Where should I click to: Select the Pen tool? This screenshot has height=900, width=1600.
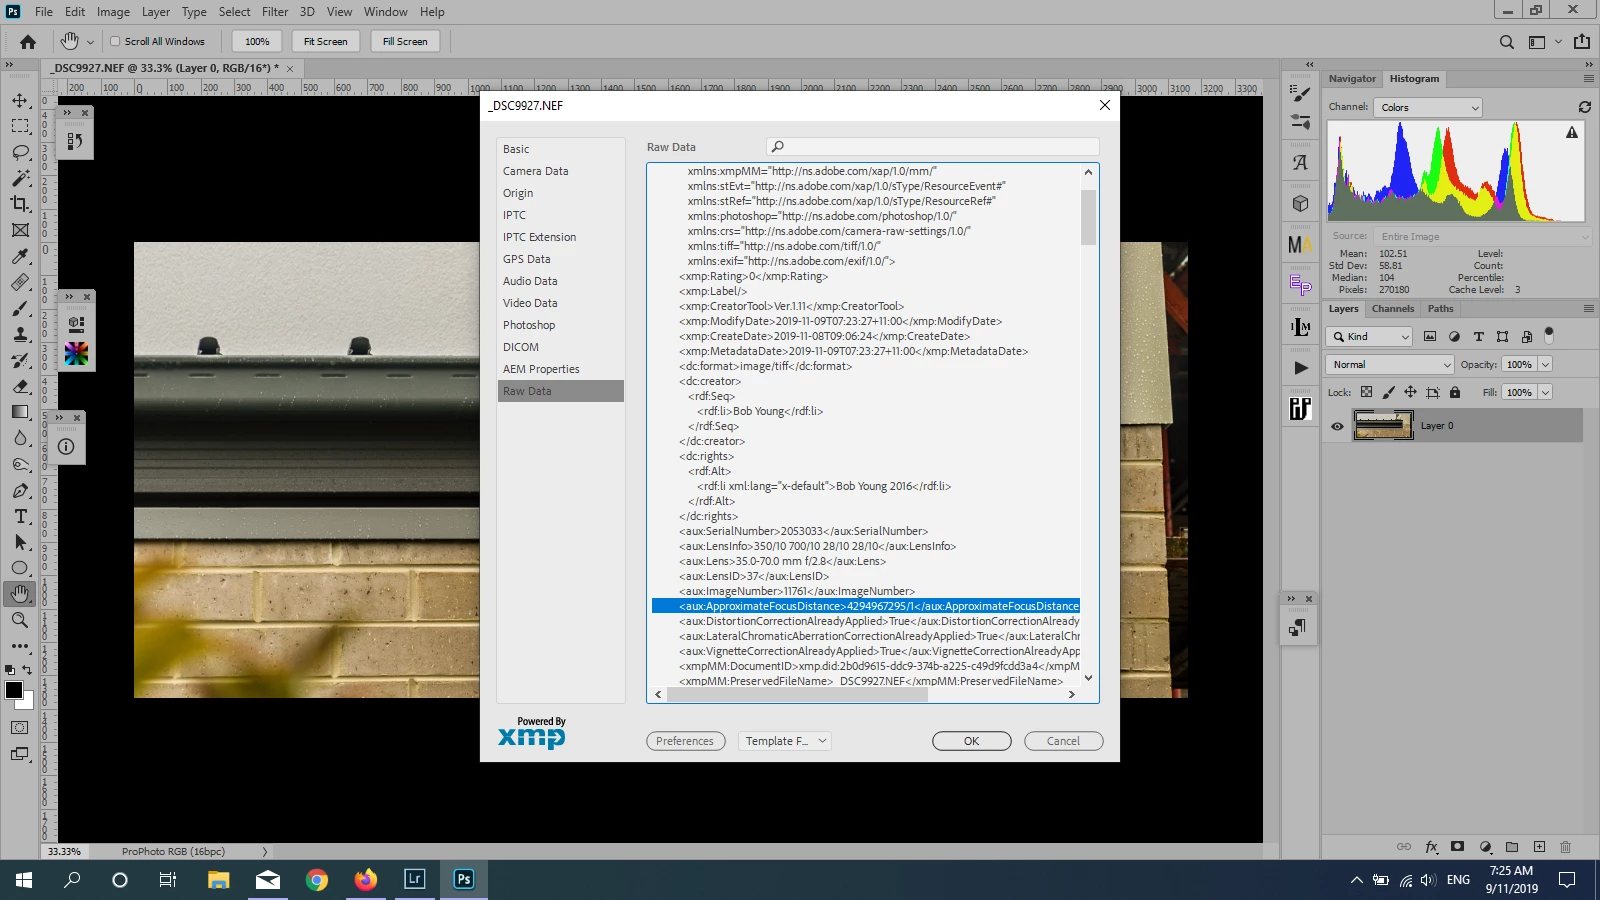click(x=20, y=490)
